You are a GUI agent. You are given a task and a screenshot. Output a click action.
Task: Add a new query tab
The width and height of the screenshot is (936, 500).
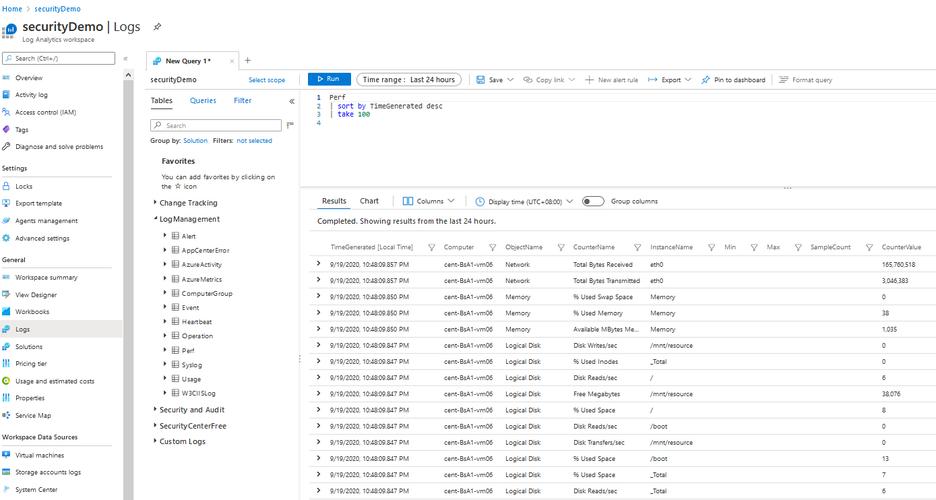[x=248, y=61]
